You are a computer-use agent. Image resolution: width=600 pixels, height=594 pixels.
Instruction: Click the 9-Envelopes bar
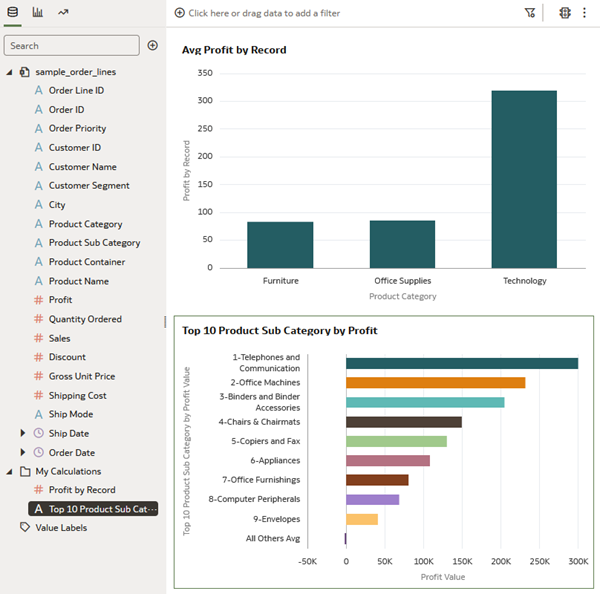pyautogui.click(x=362, y=519)
